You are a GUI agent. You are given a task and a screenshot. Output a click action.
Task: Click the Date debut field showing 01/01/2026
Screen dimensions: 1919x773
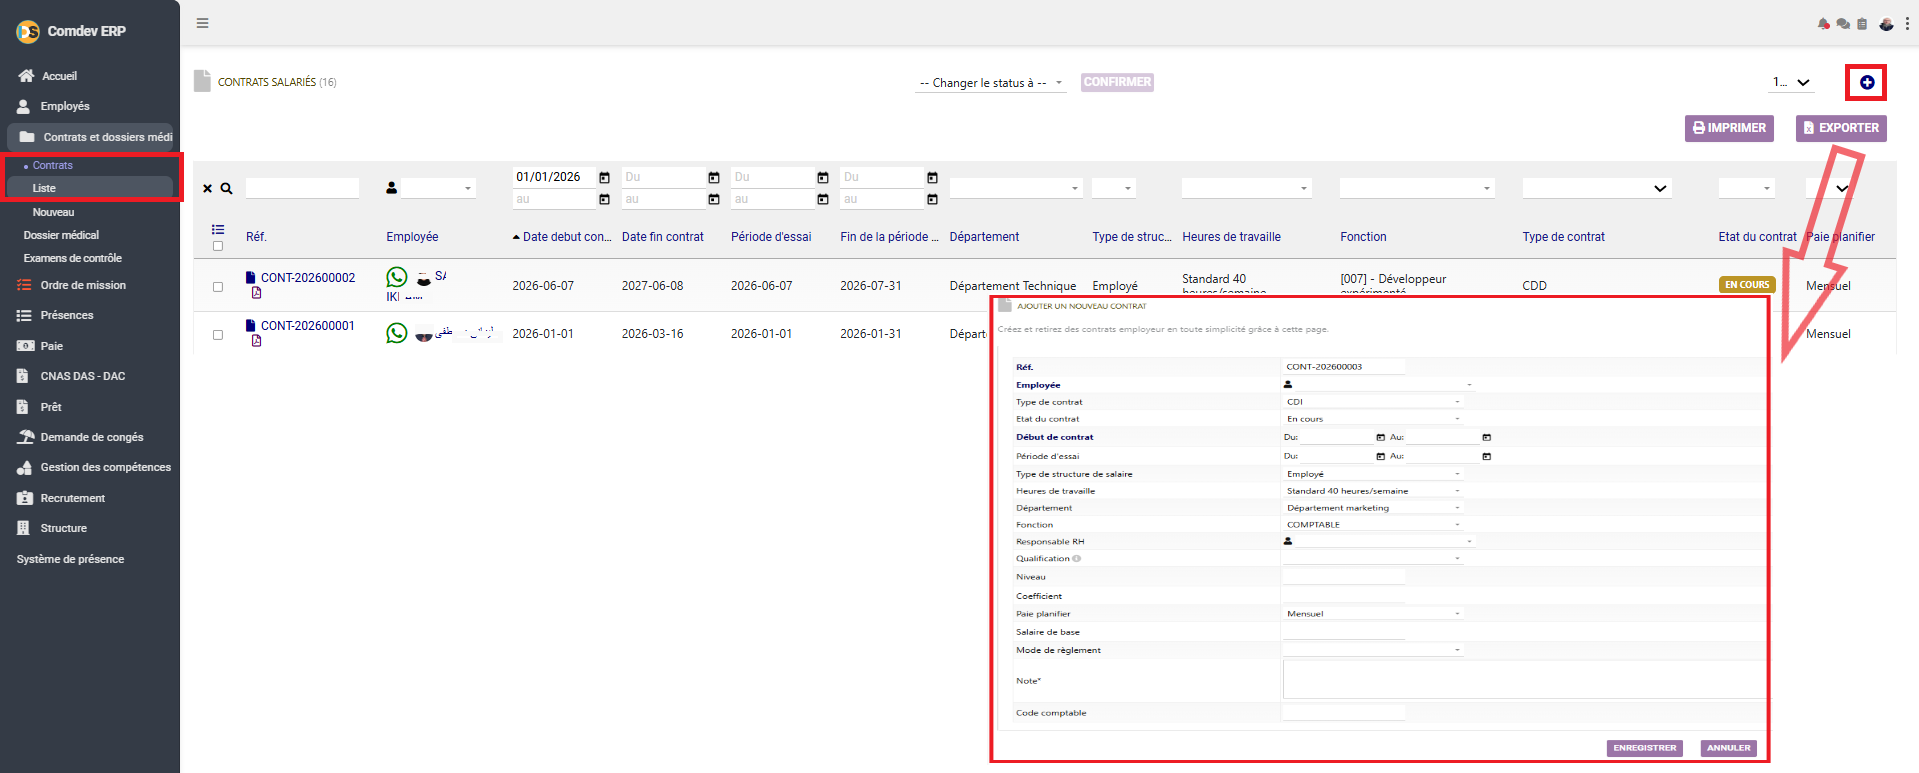[x=554, y=177]
